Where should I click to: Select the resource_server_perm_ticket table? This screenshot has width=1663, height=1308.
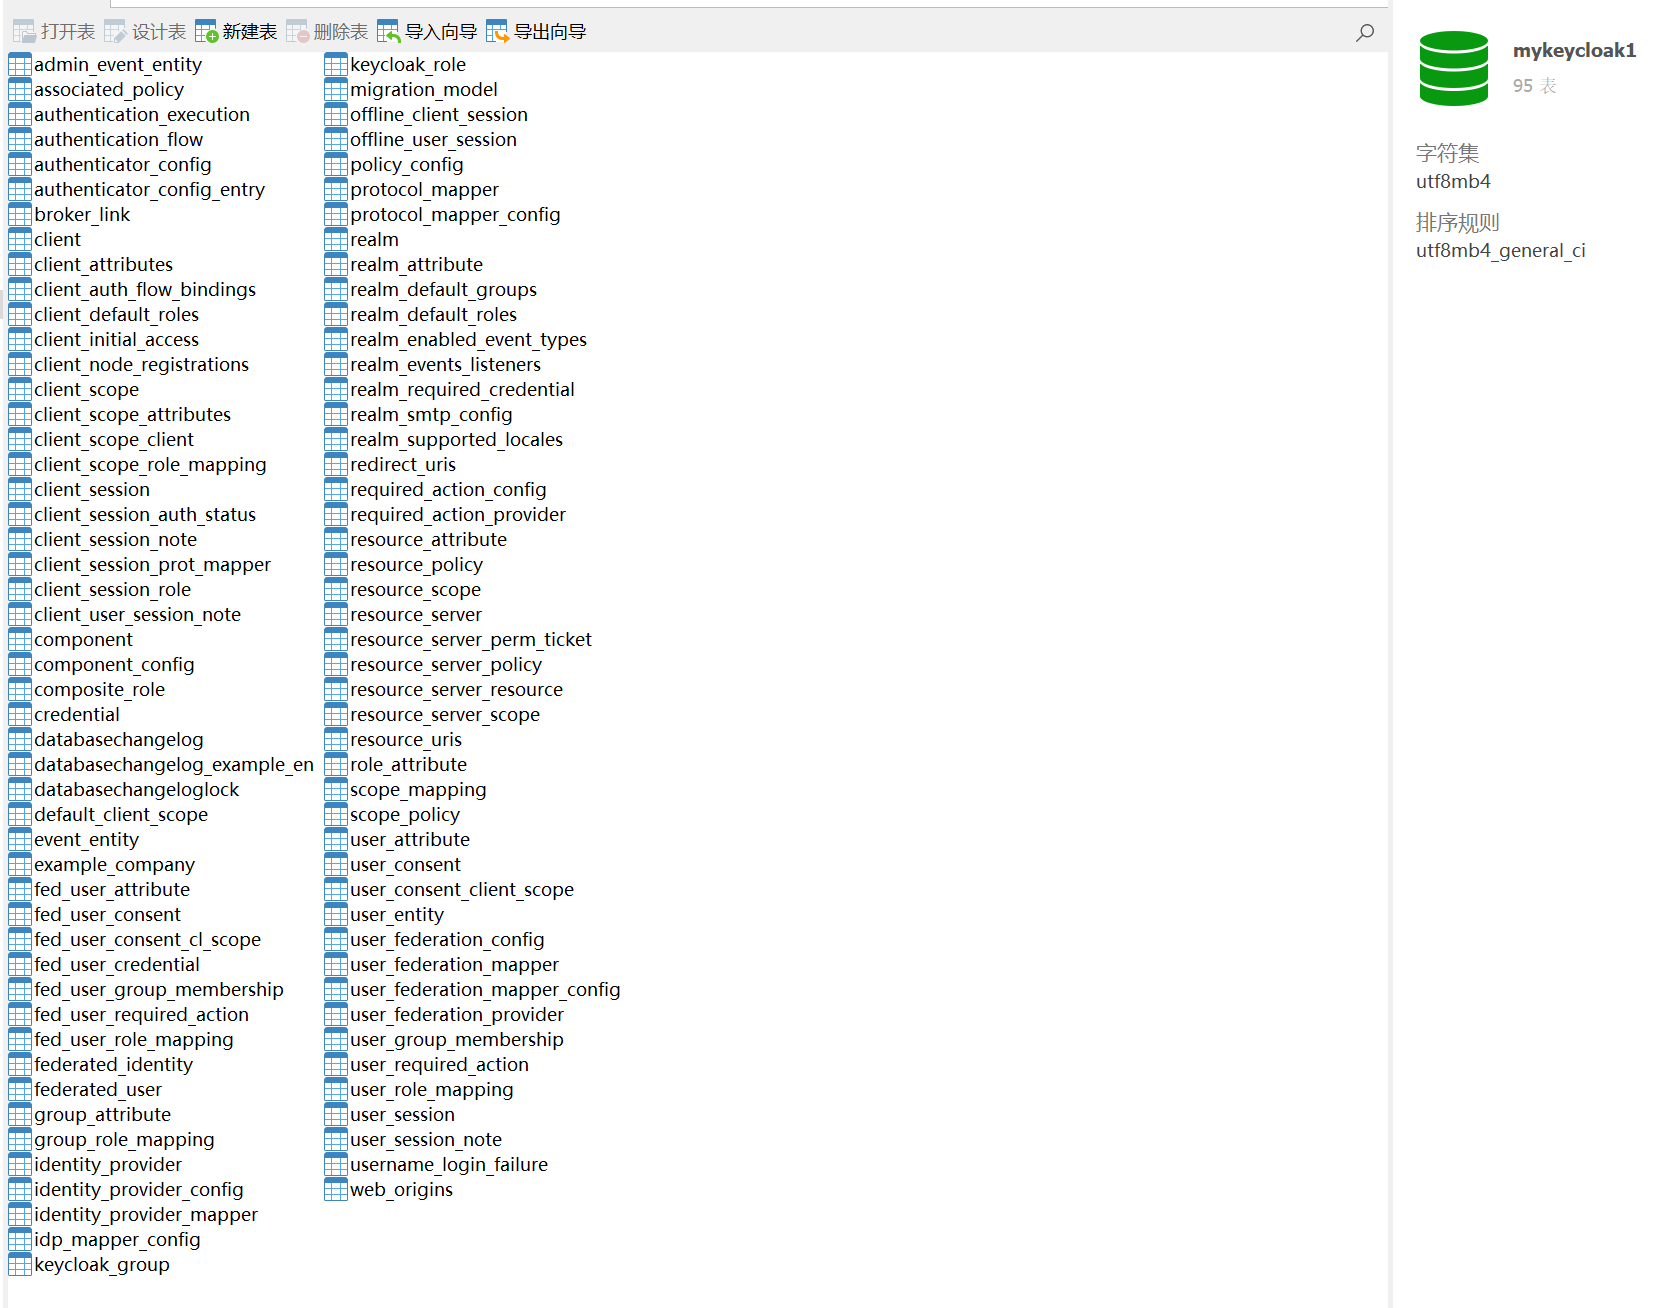[471, 640]
